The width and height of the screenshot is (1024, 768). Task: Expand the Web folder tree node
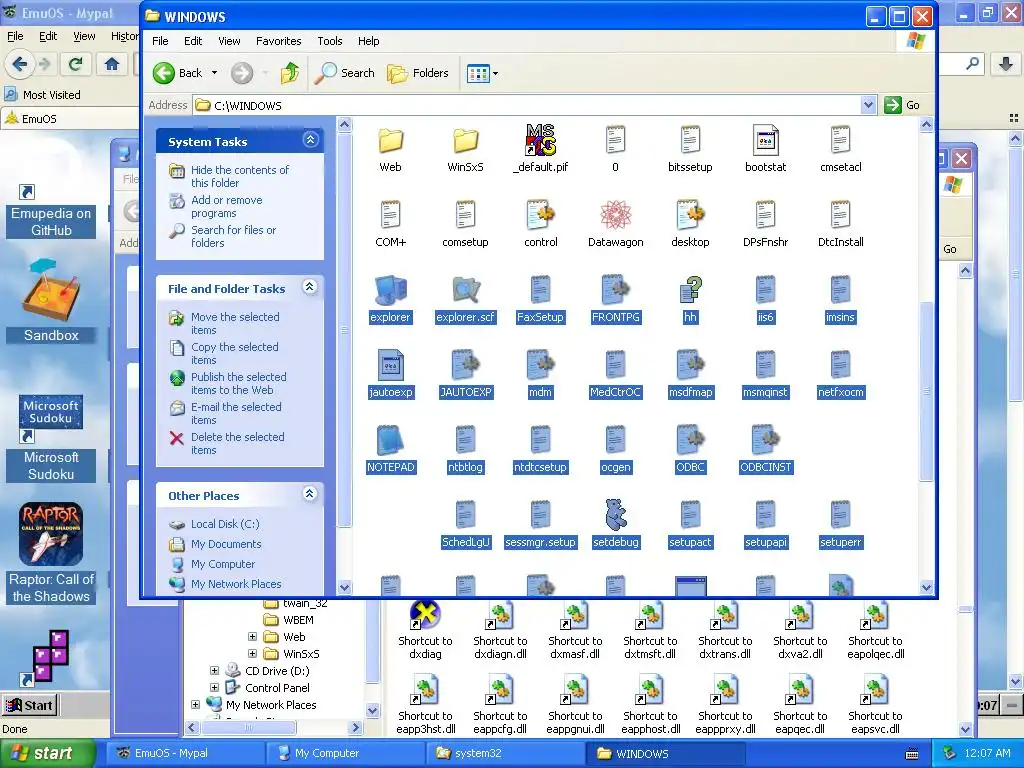pos(252,636)
